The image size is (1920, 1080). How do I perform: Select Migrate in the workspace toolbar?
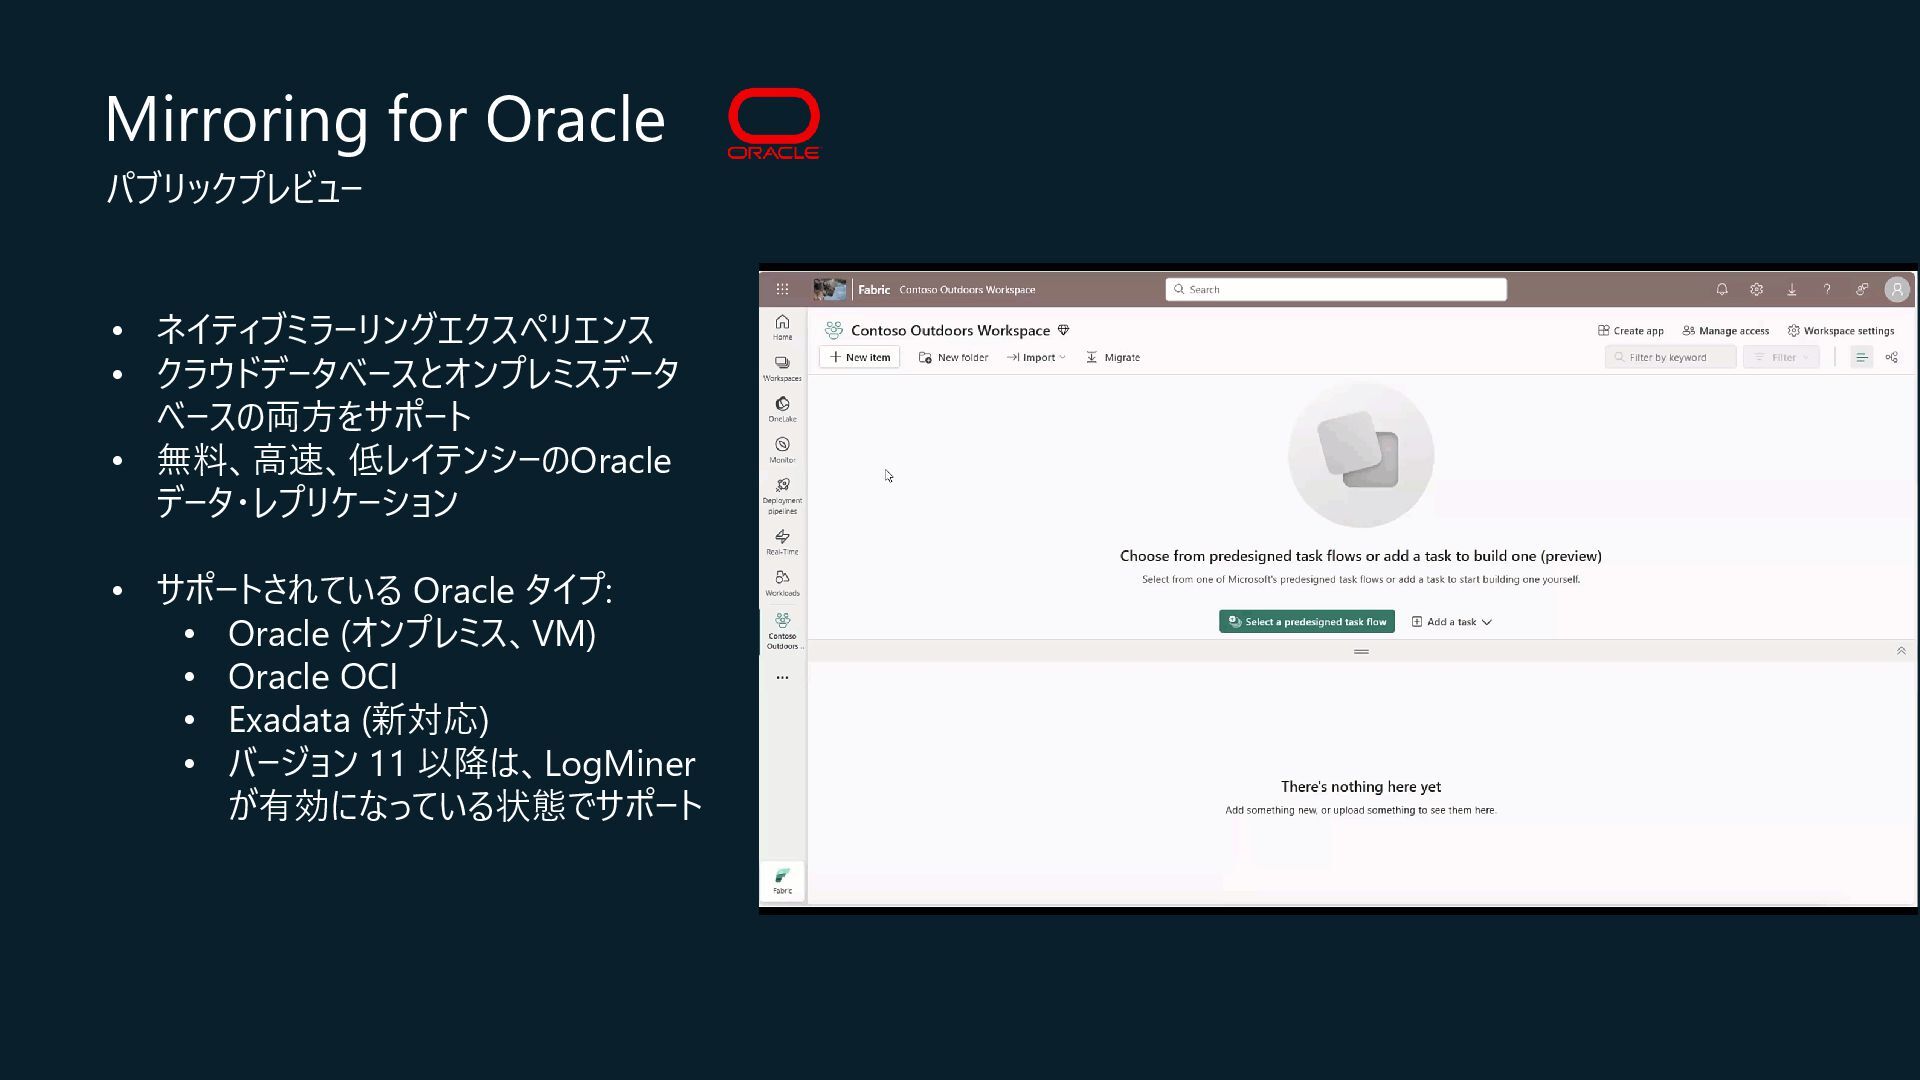pos(1113,357)
